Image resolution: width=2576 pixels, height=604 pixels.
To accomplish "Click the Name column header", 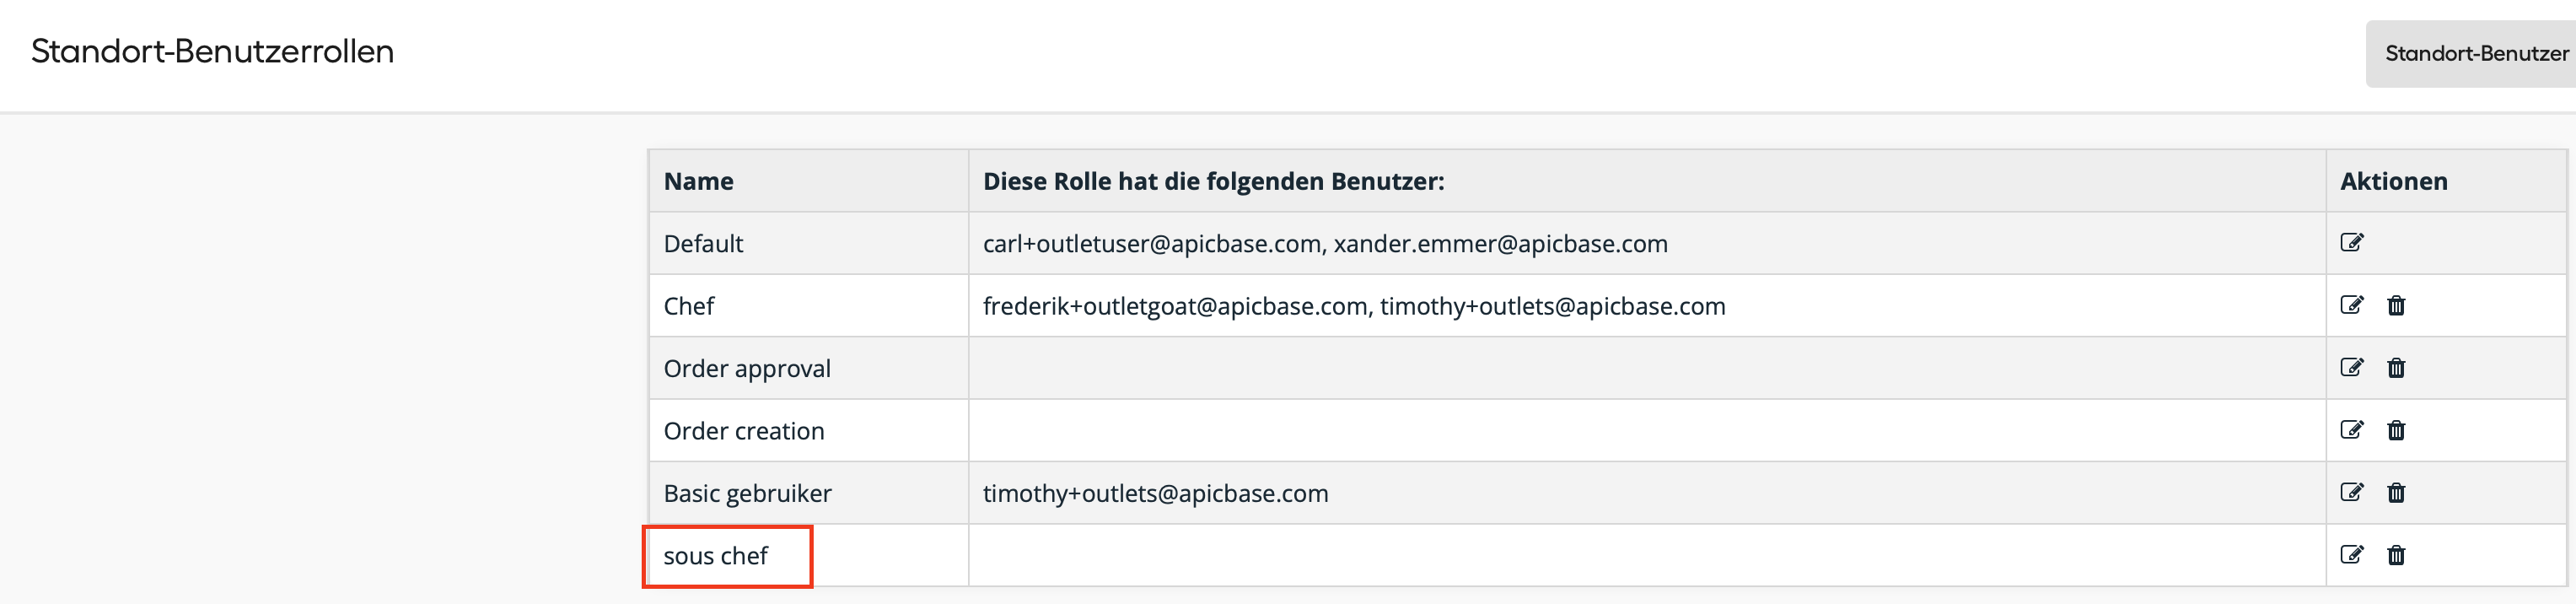I will pos(698,181).
